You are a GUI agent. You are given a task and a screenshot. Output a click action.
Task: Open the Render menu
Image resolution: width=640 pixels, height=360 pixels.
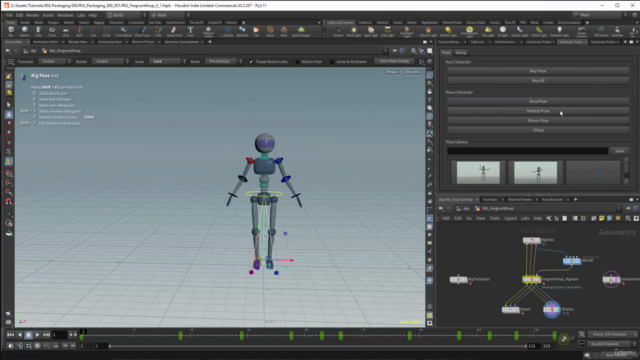click(x=33, y=15)
